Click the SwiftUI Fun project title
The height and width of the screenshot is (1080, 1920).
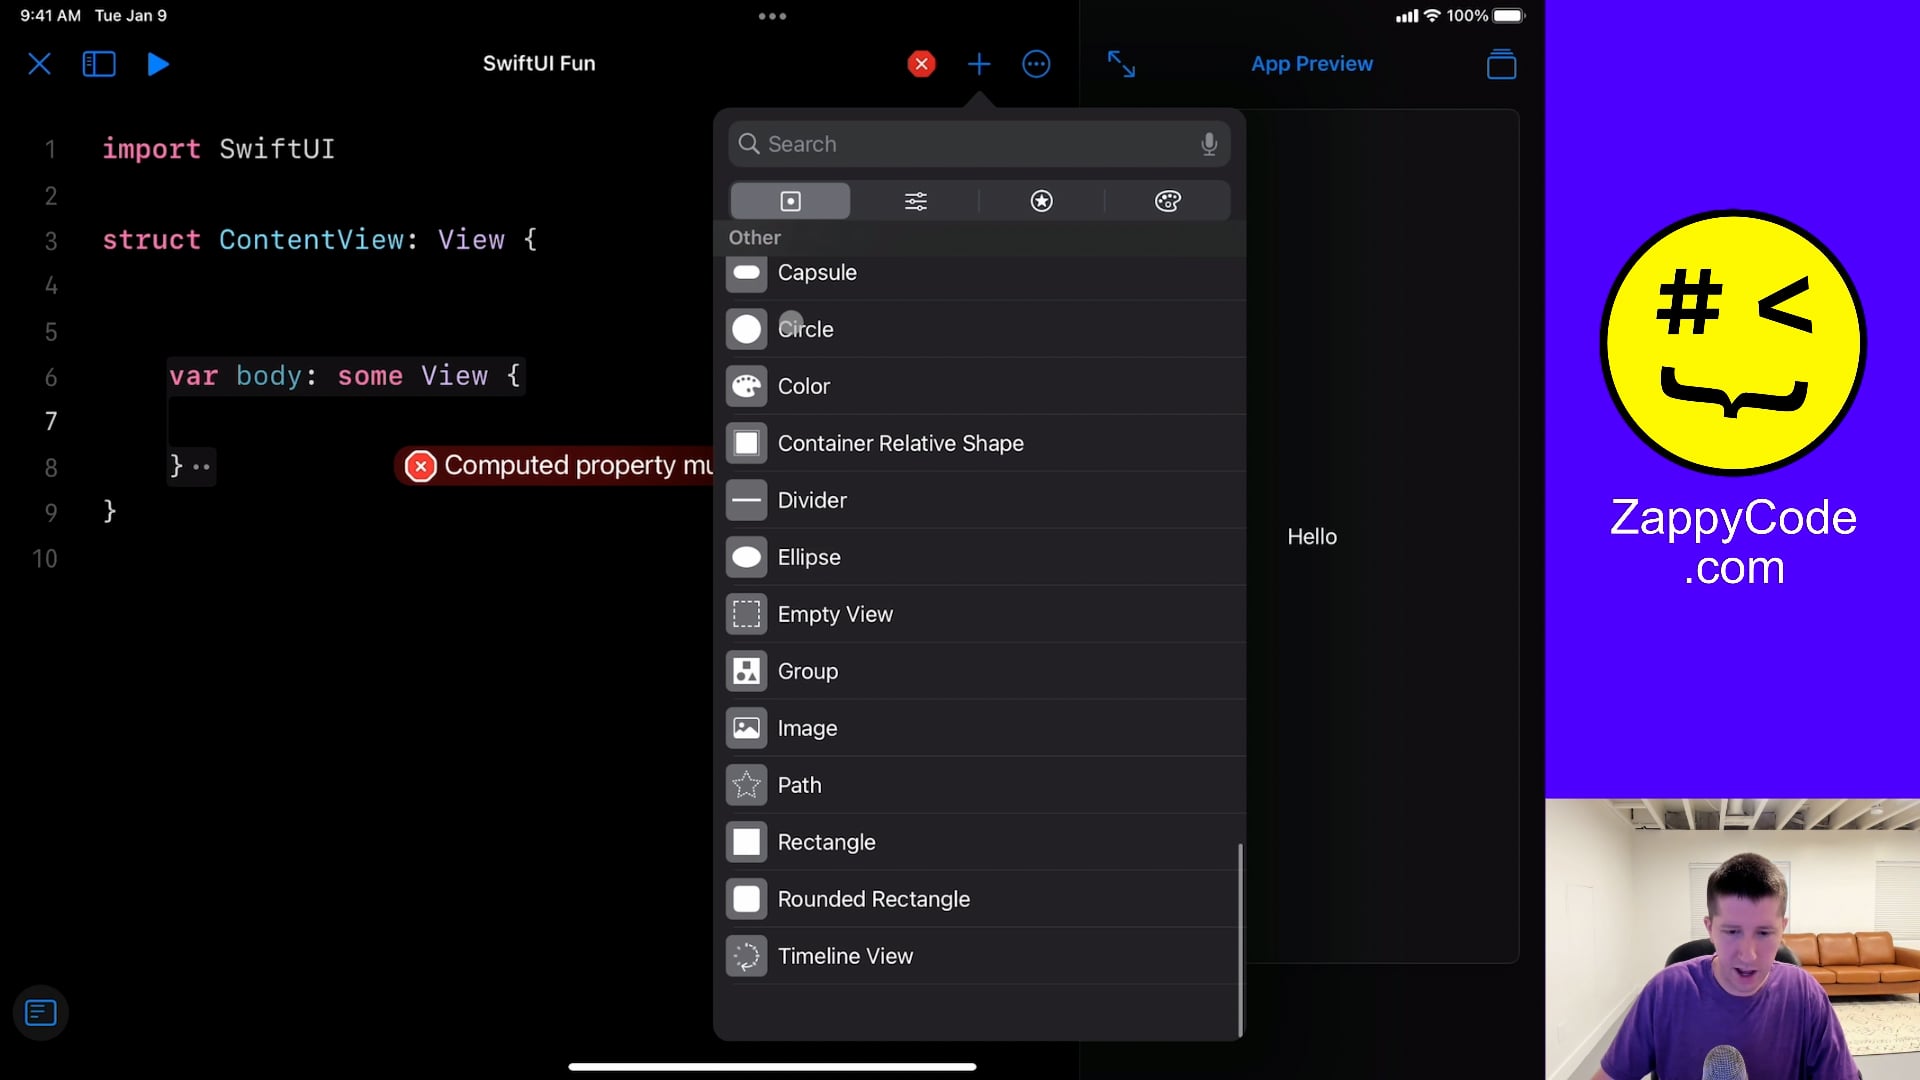pyautogui.click(x=539, y=63)
